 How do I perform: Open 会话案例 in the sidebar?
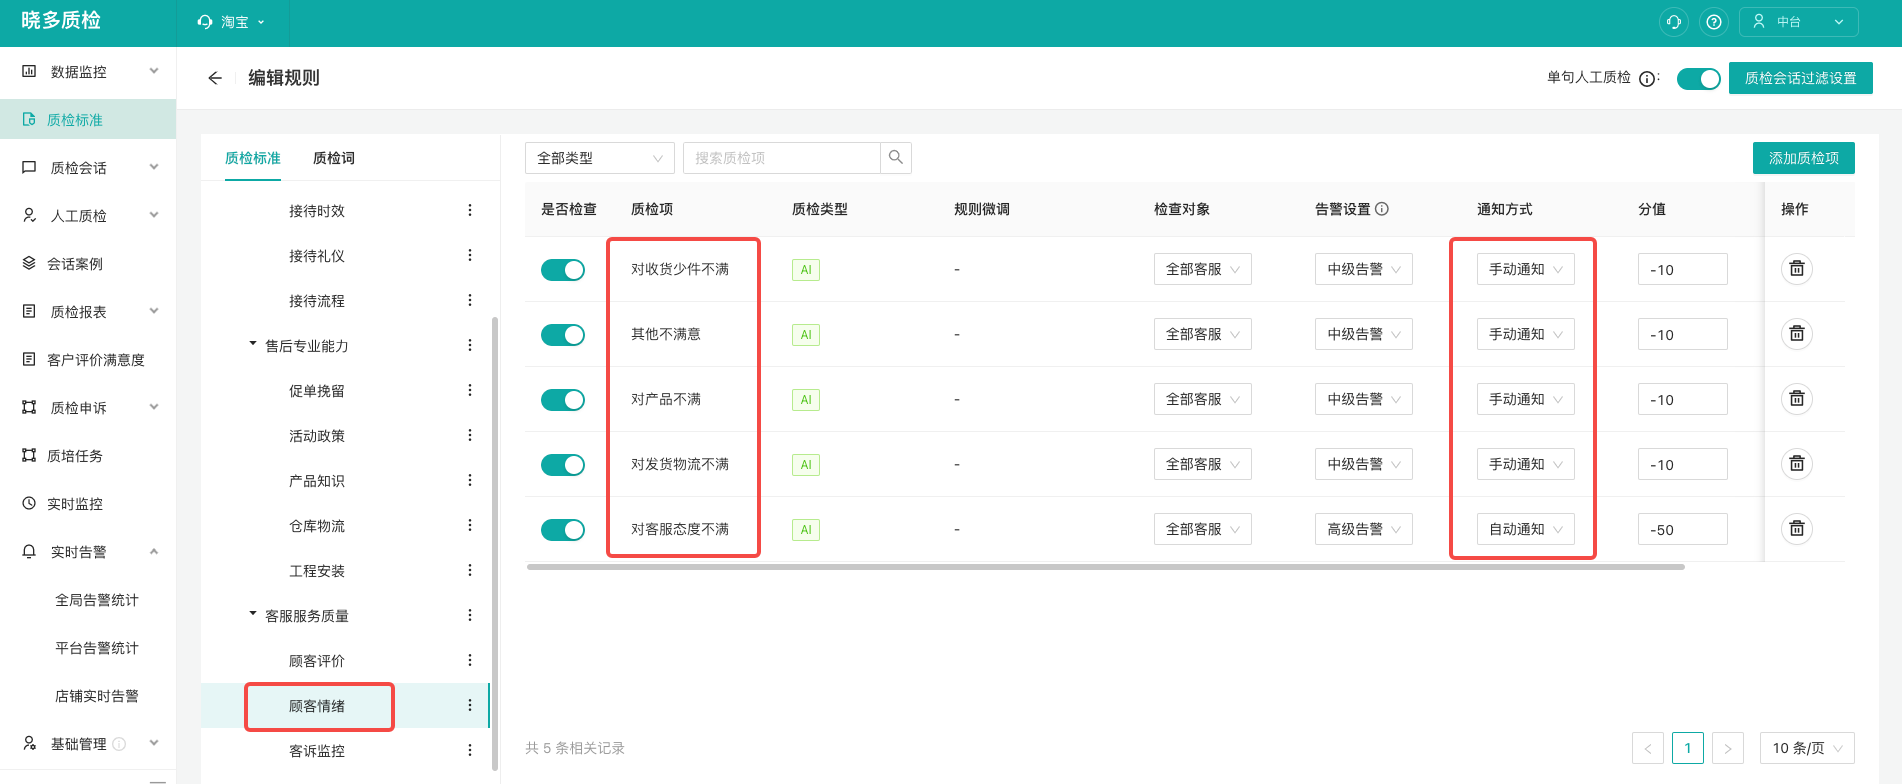tap(88, 264)
